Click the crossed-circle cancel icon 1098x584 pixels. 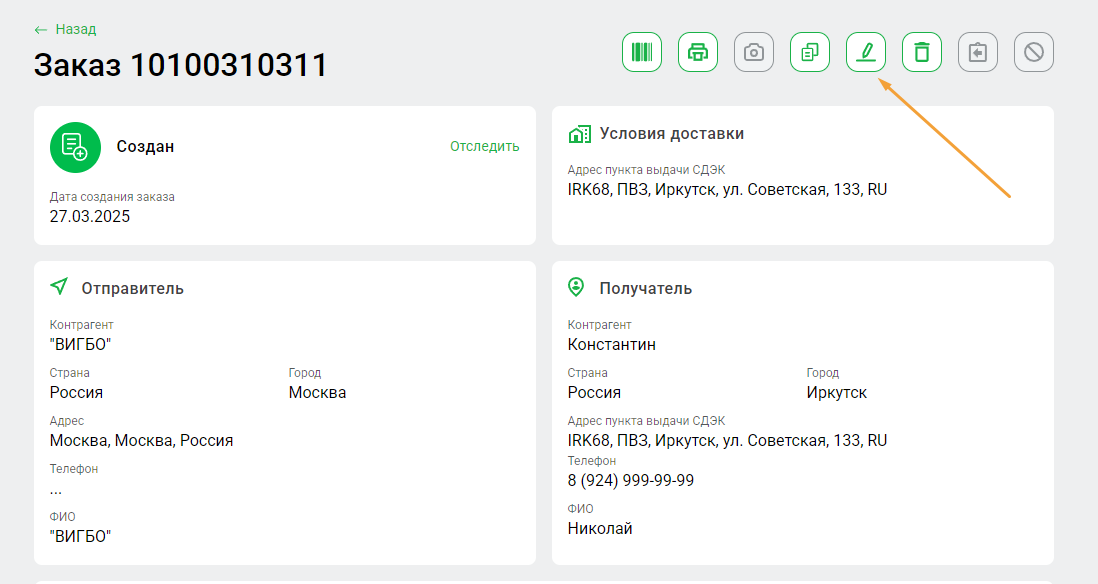pyautogui.click(x=1034, y=52)
